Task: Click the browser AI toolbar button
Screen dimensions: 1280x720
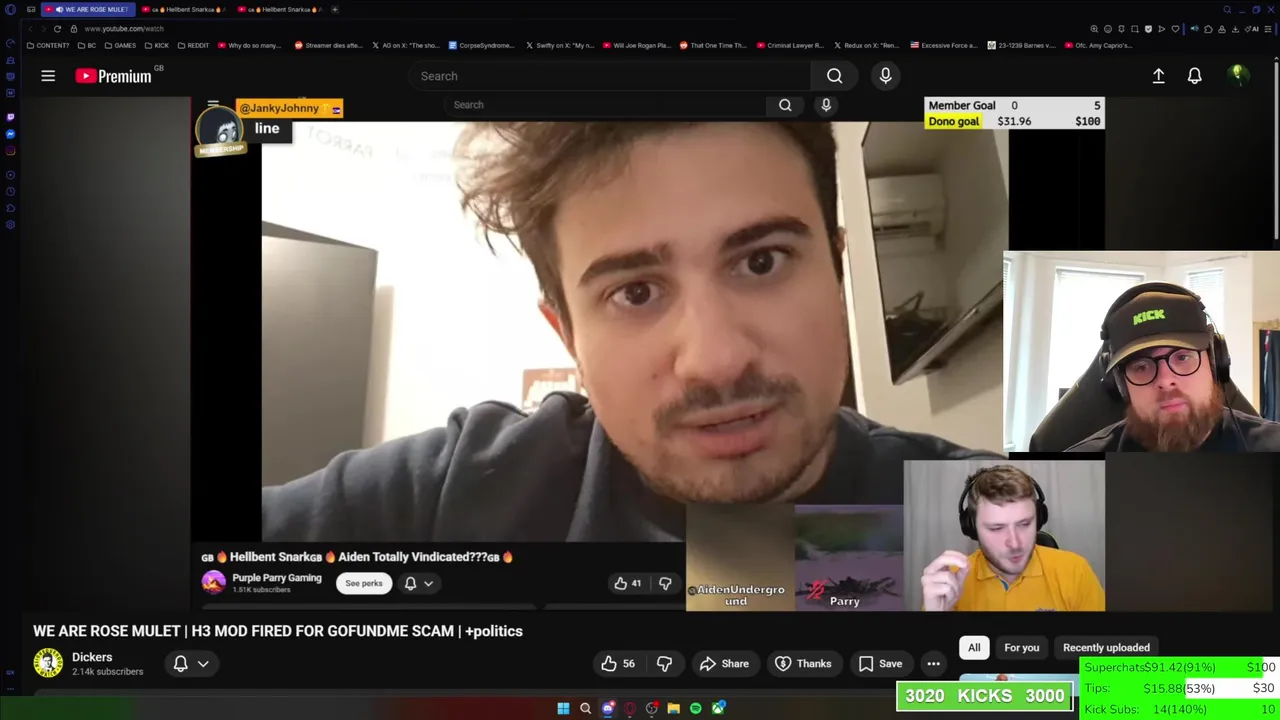Action: (x=1253, y=29)
